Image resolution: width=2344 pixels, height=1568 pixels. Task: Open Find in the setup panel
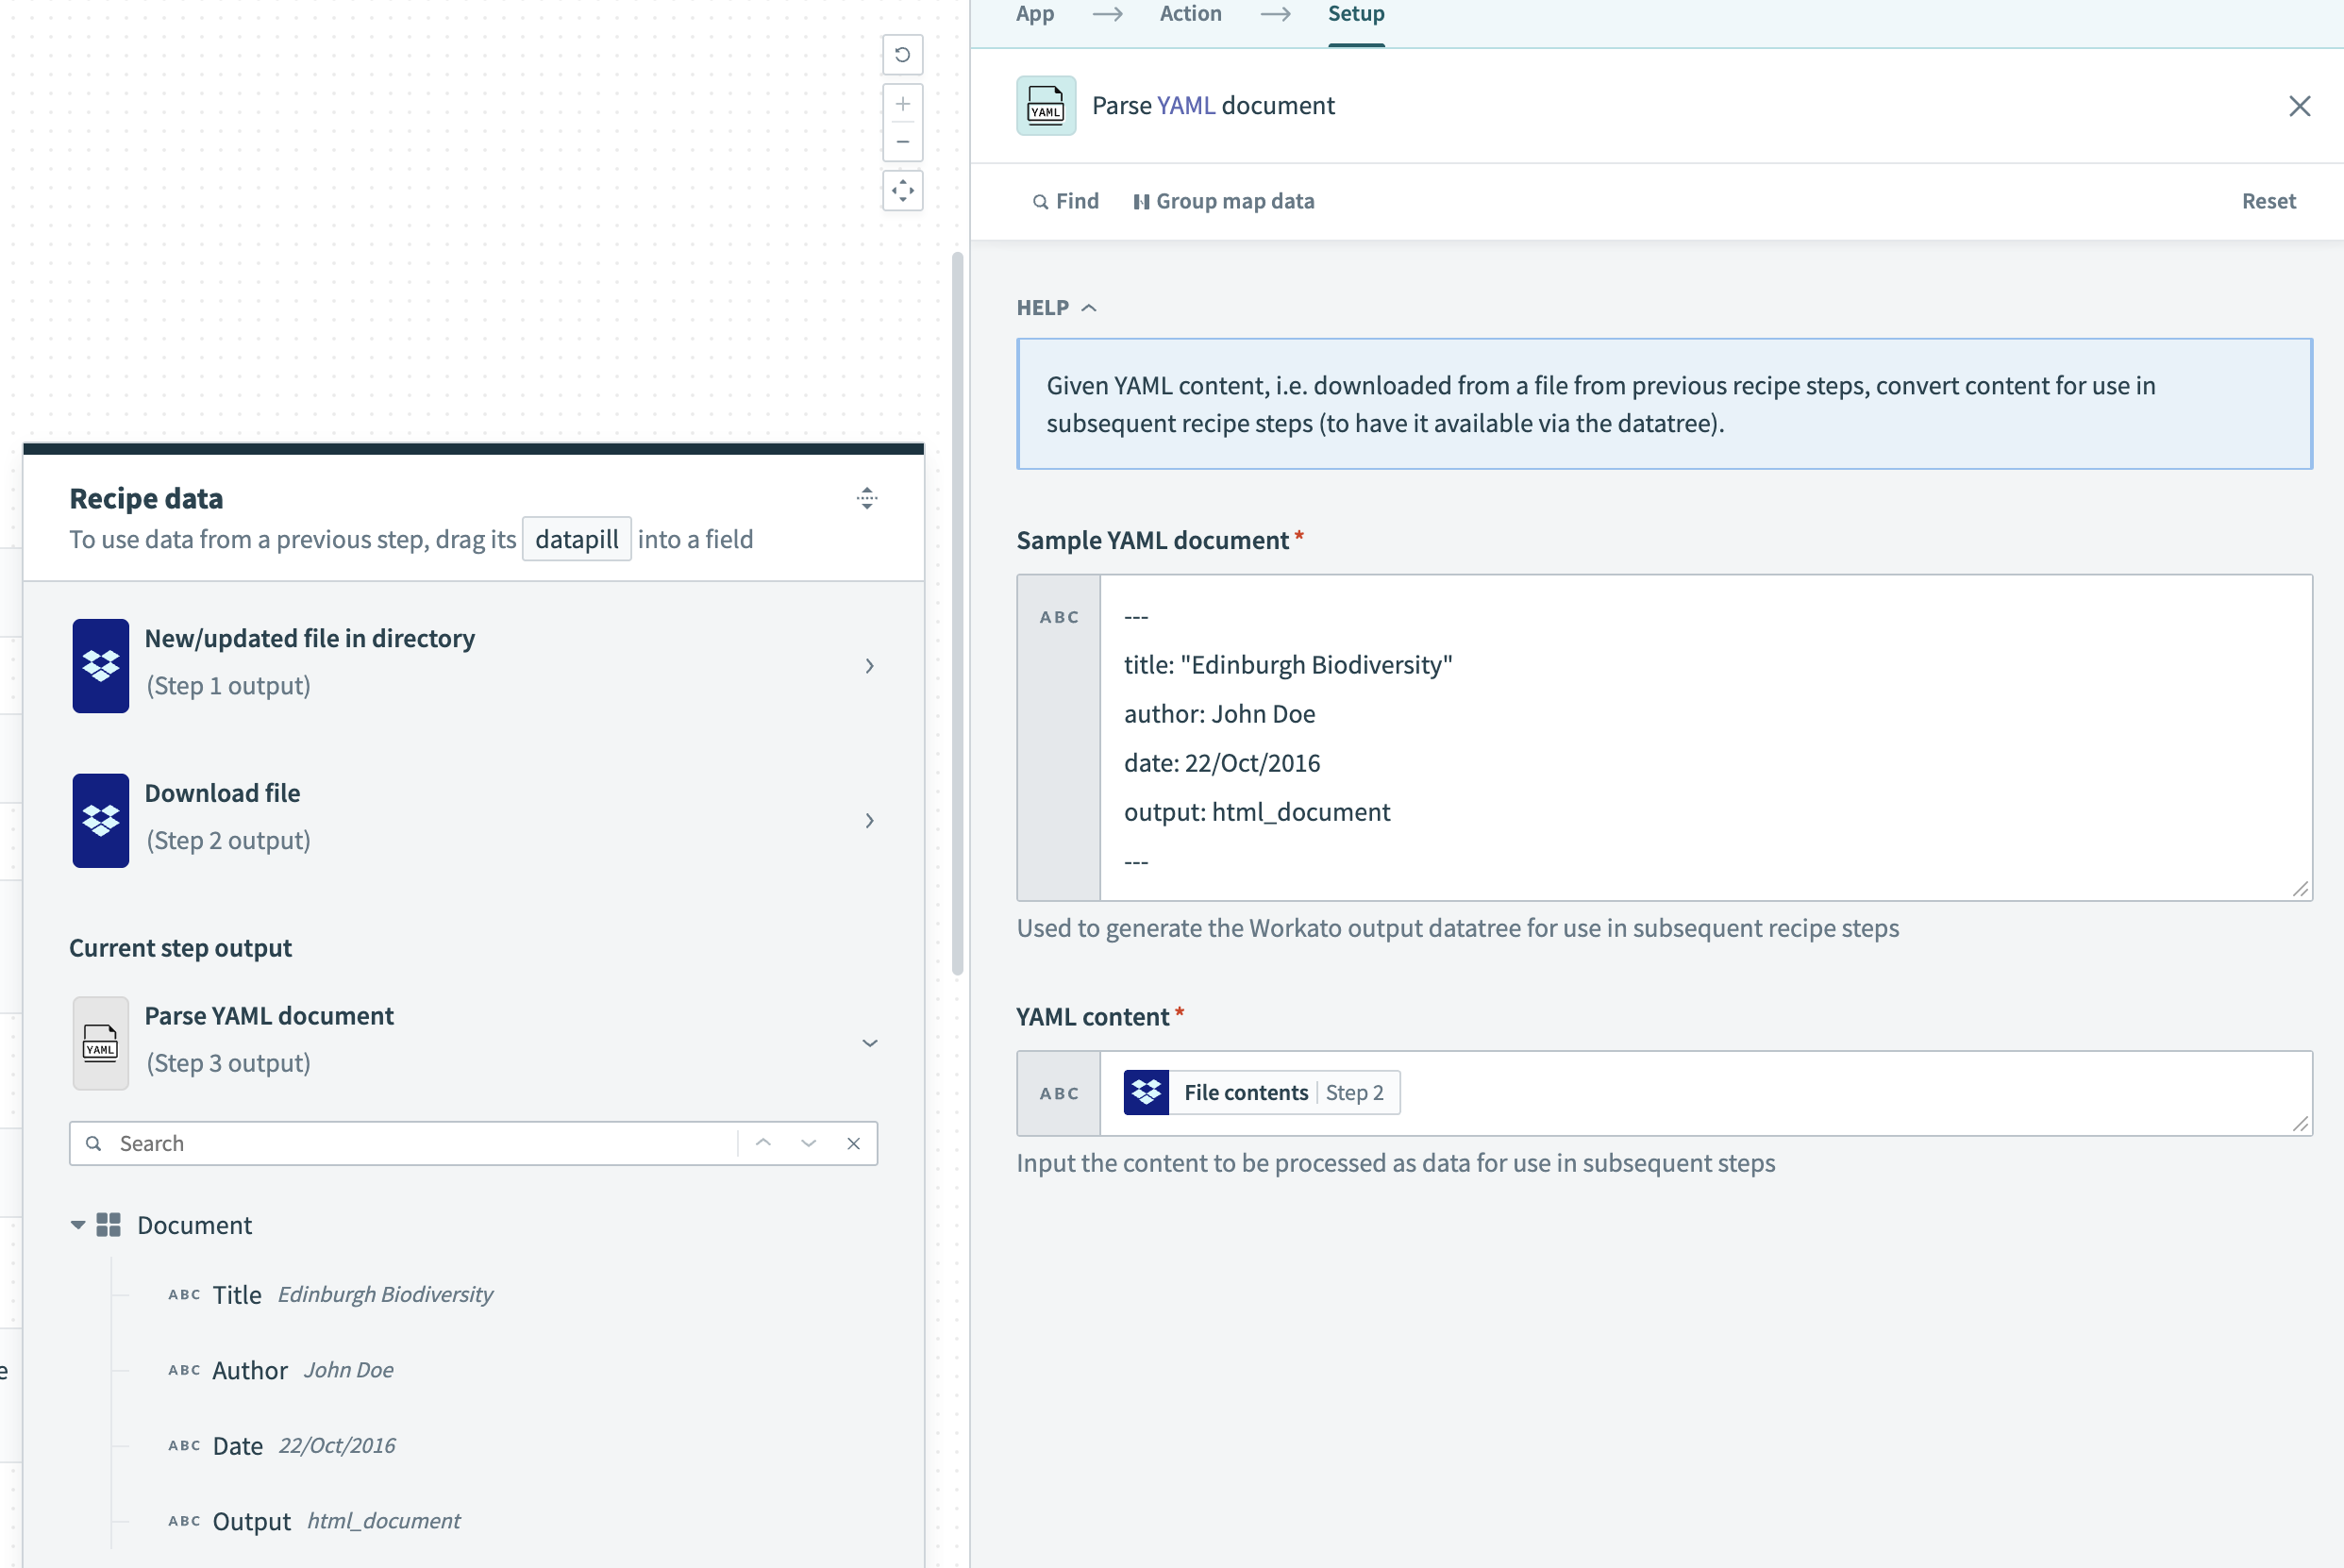pyautogui.click(x=1065, y=201)
